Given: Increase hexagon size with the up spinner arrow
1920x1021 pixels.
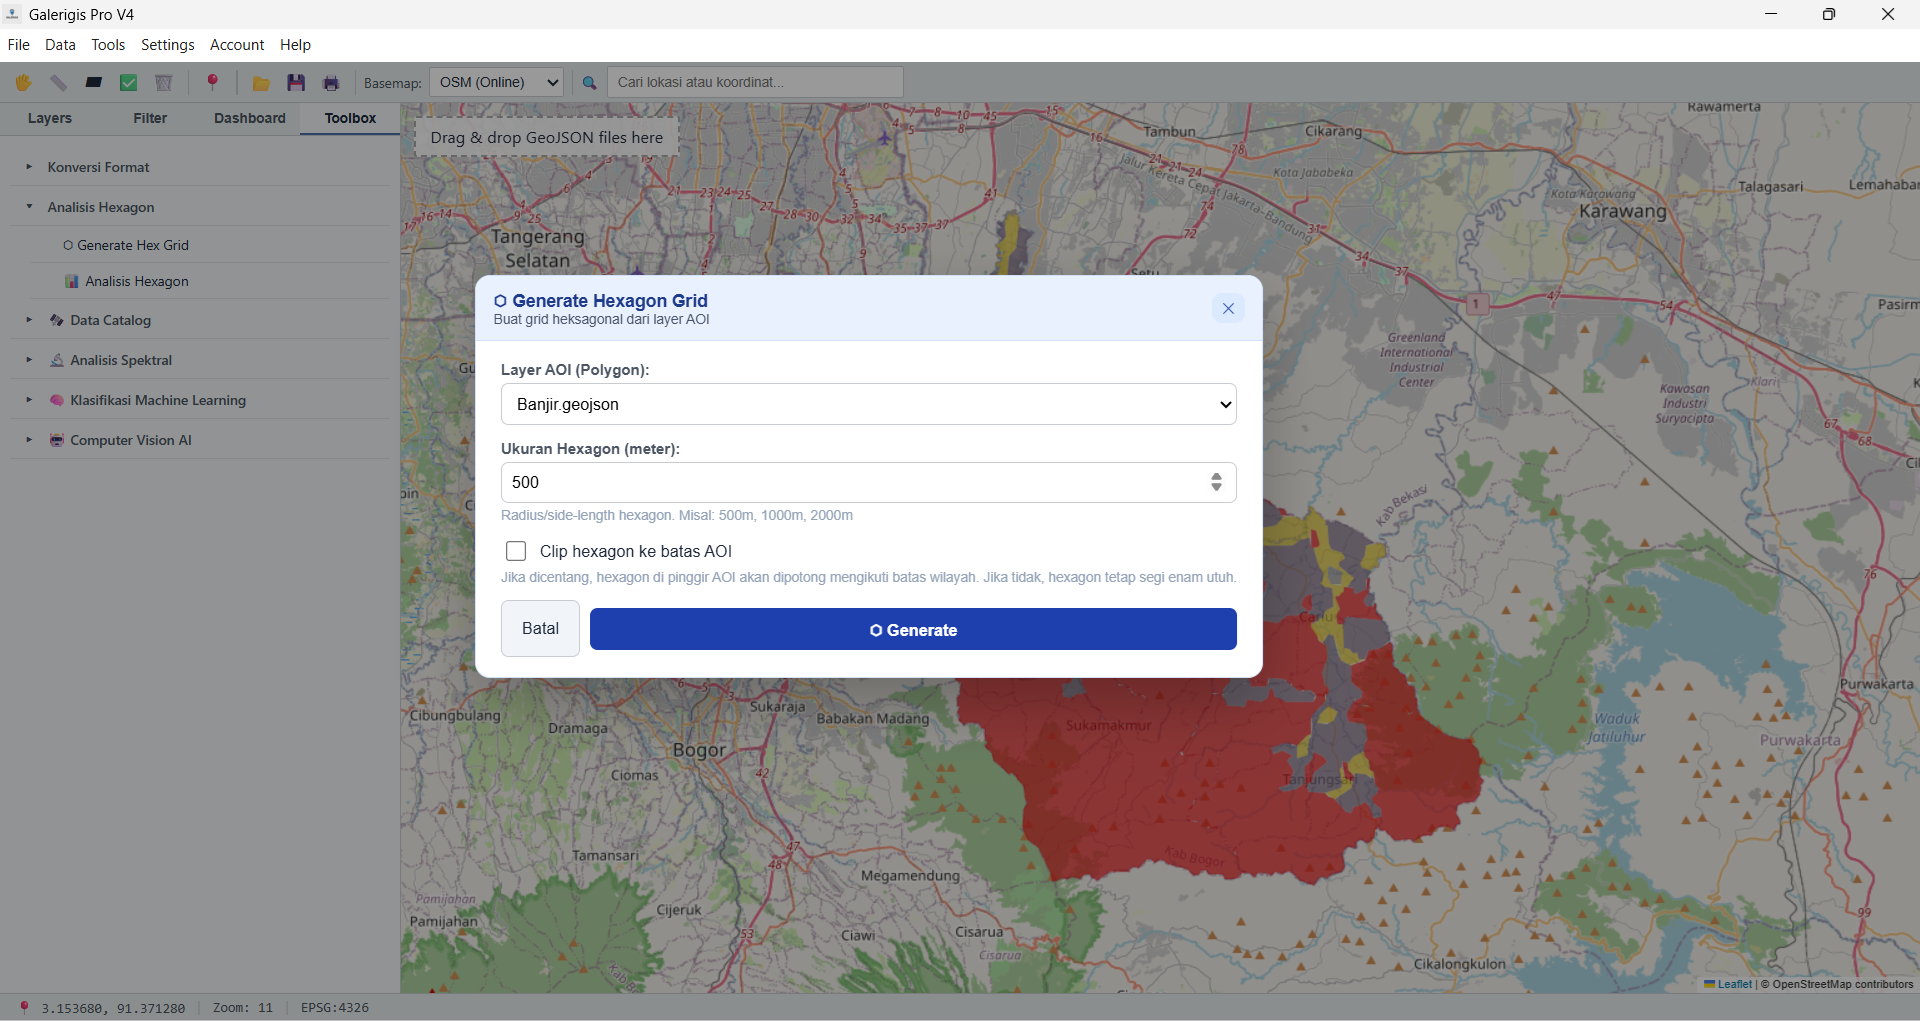Looking at the screenshot, I should (1216, 477).
